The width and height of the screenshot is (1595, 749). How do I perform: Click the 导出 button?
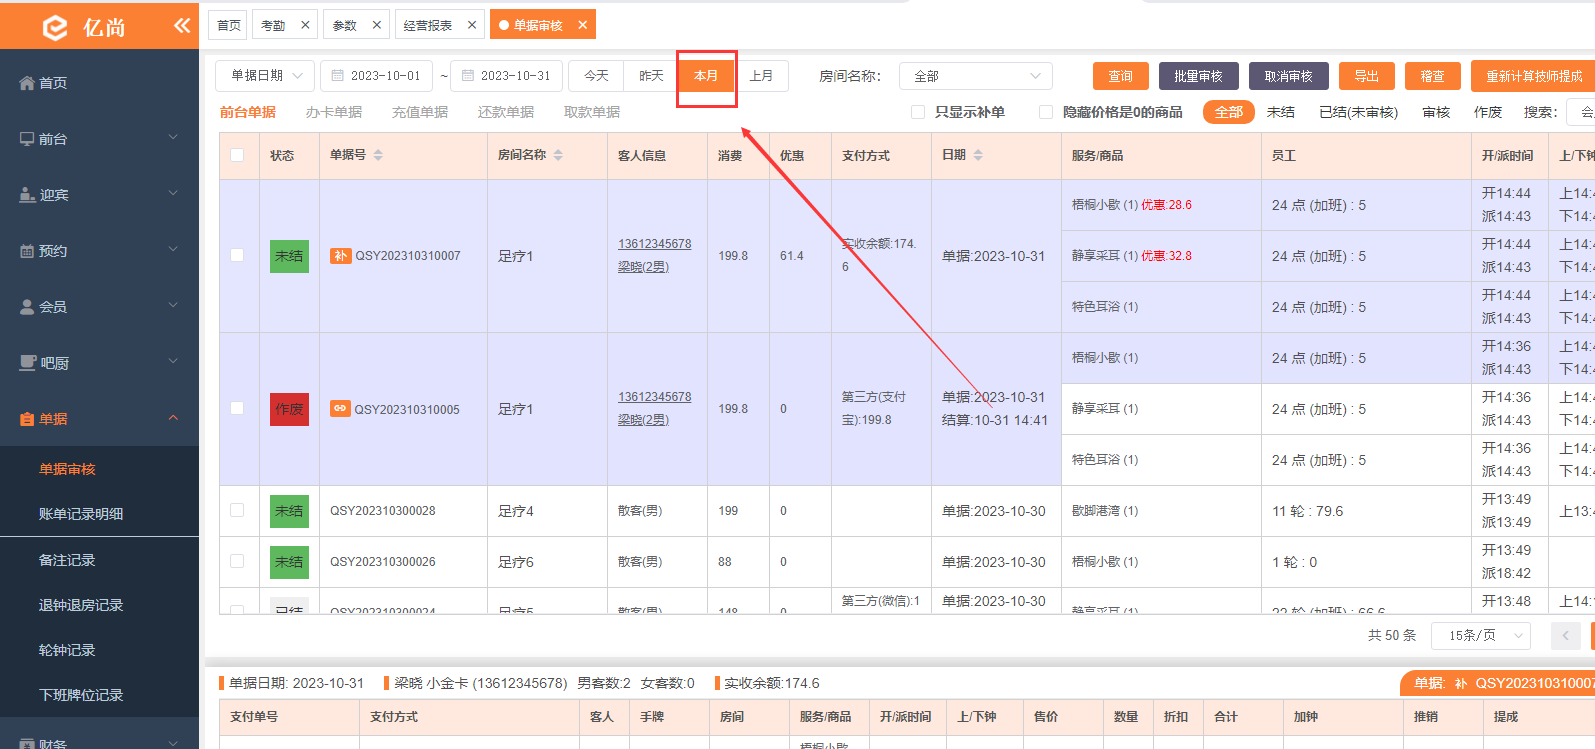(x=1366, y=76)
